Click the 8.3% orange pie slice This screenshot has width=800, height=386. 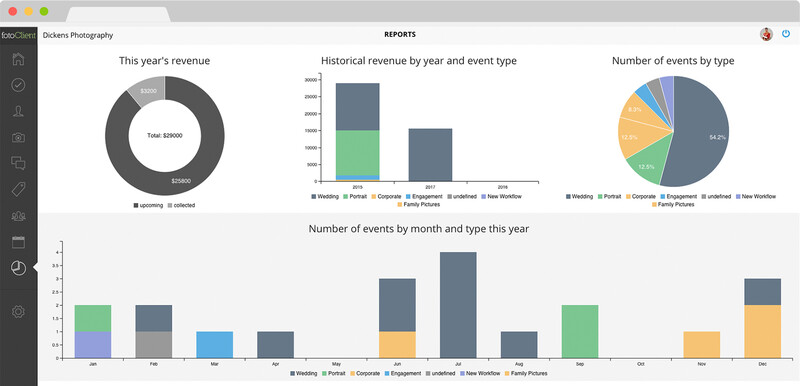pyautogui.click(x=636, y=110)
